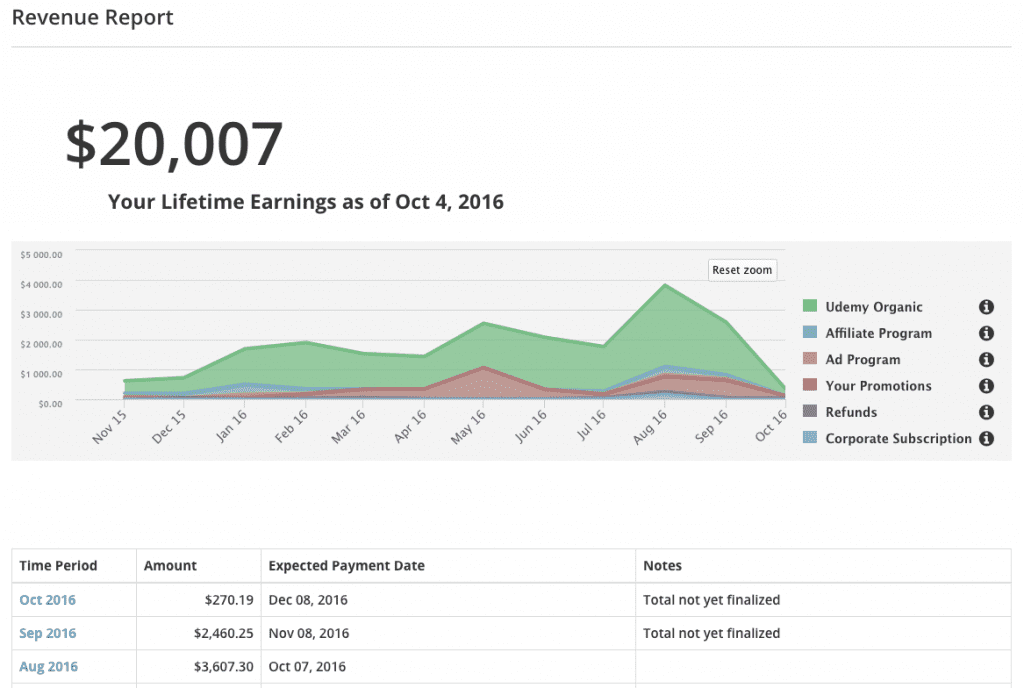The height and width of the screenshot is (688, 1024).
Task: Open the Oct 2016 earnings details link
Action: point(46,600)
